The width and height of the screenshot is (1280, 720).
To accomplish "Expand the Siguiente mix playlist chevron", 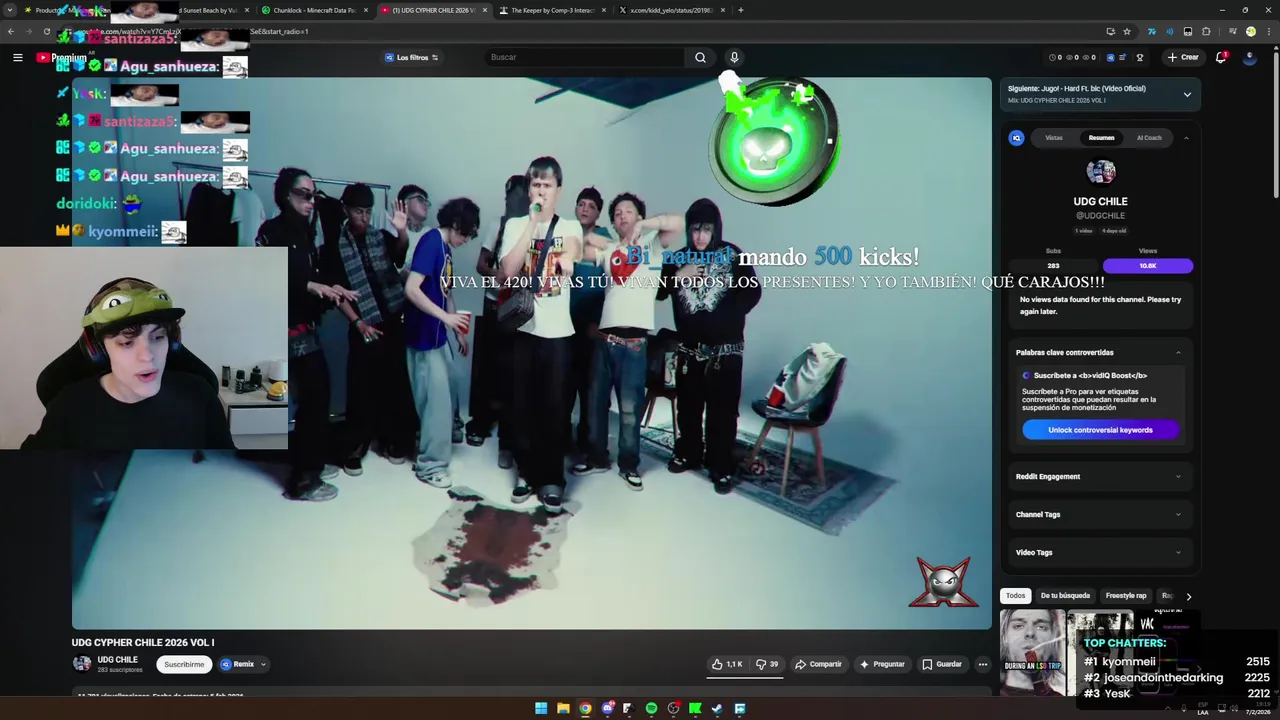I will [x=1187, y=95].
